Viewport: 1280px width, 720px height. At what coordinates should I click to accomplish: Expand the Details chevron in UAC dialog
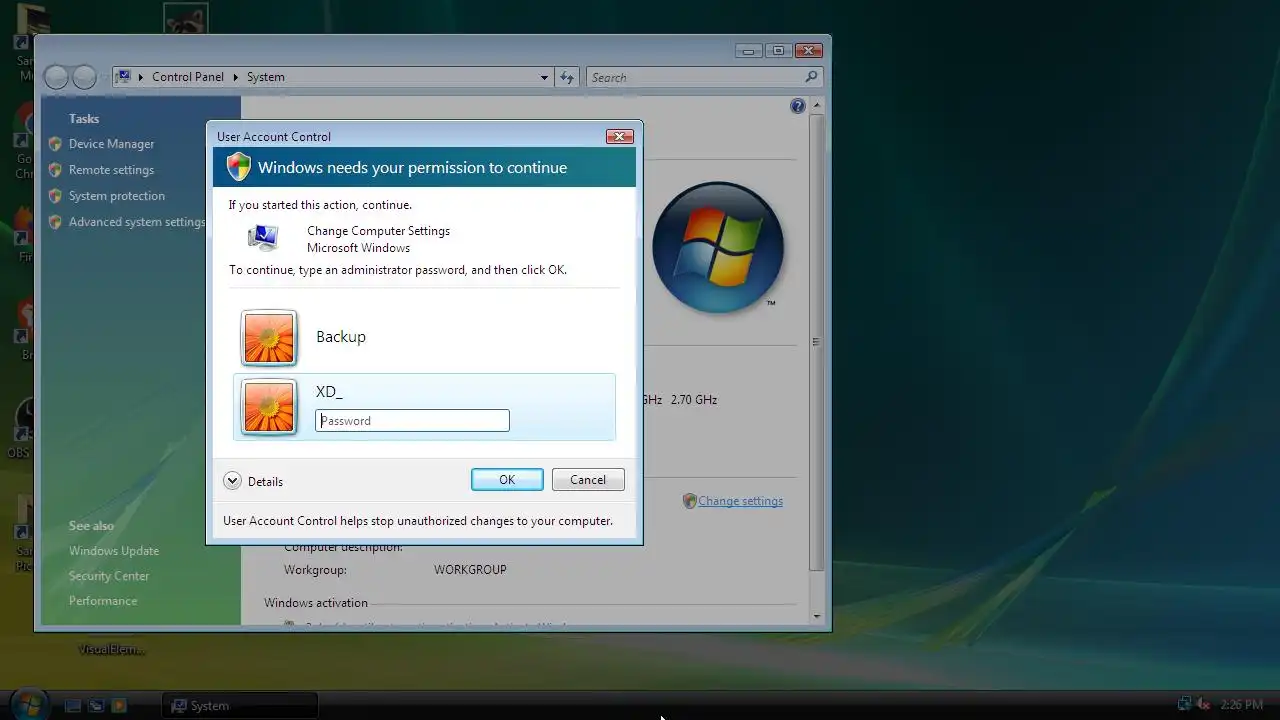[x=232, y=481]
